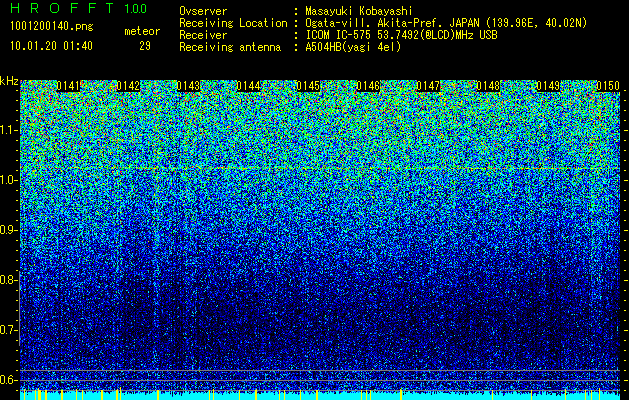Click the HROFFT 1.0.0 title text

tap(79, 8)
